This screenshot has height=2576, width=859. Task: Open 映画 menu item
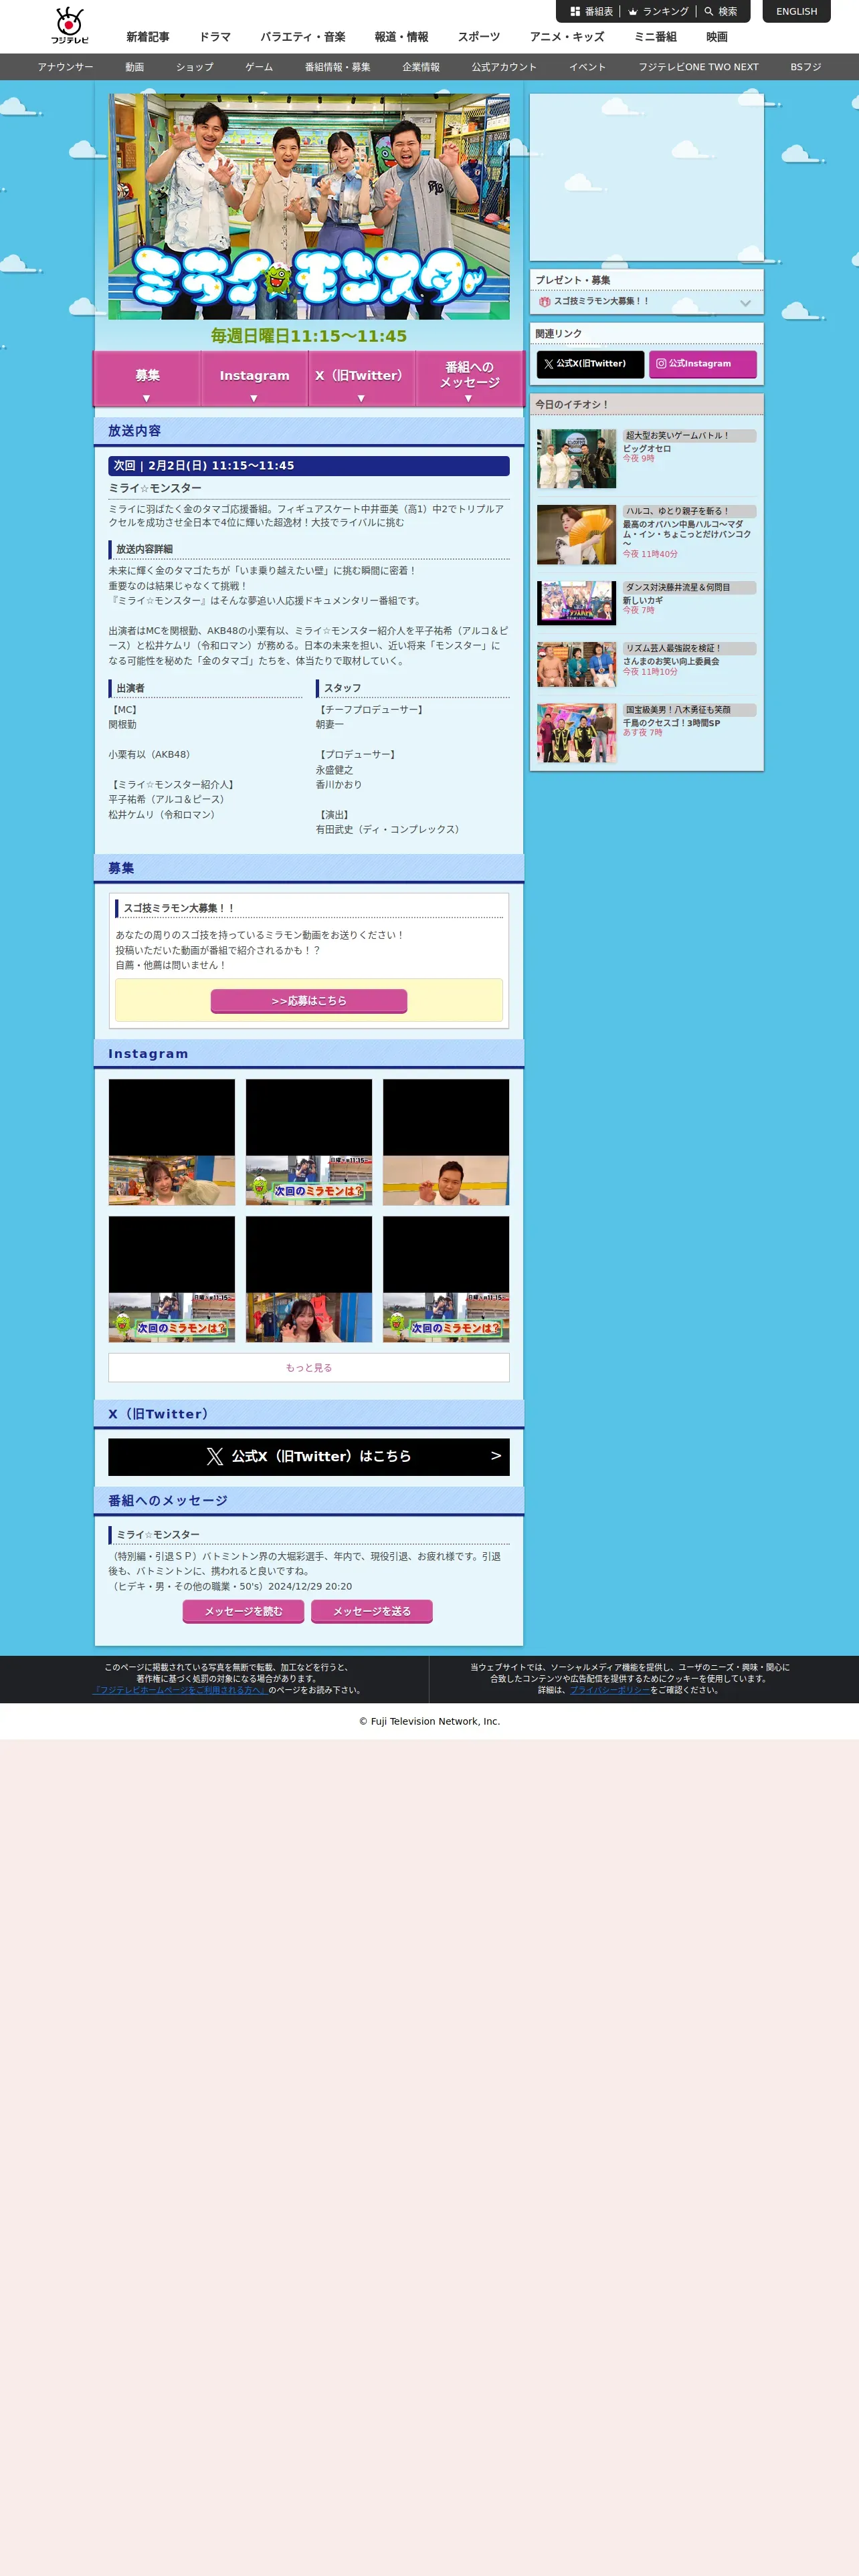click(717, 37)
